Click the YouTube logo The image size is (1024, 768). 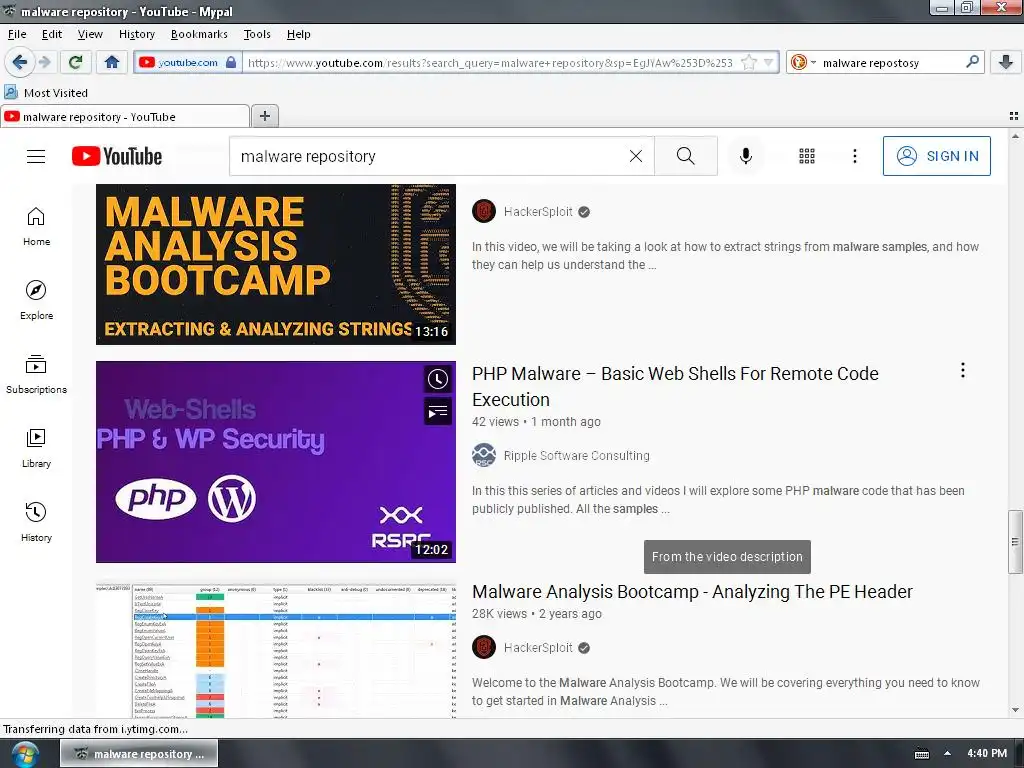[117, 156]
